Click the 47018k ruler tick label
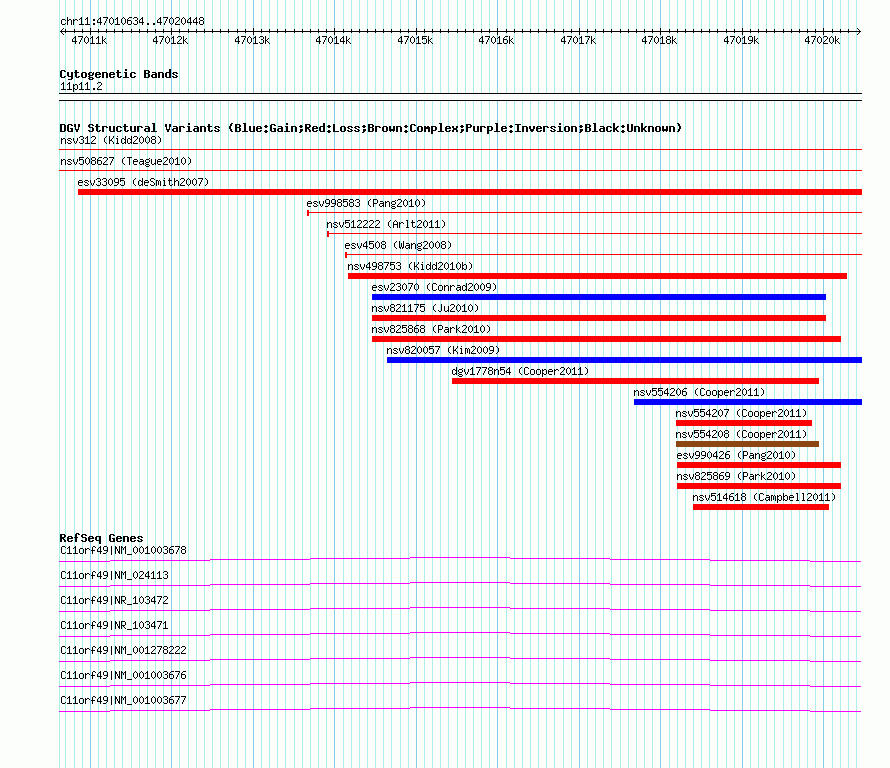 click(x=659, y=40)
